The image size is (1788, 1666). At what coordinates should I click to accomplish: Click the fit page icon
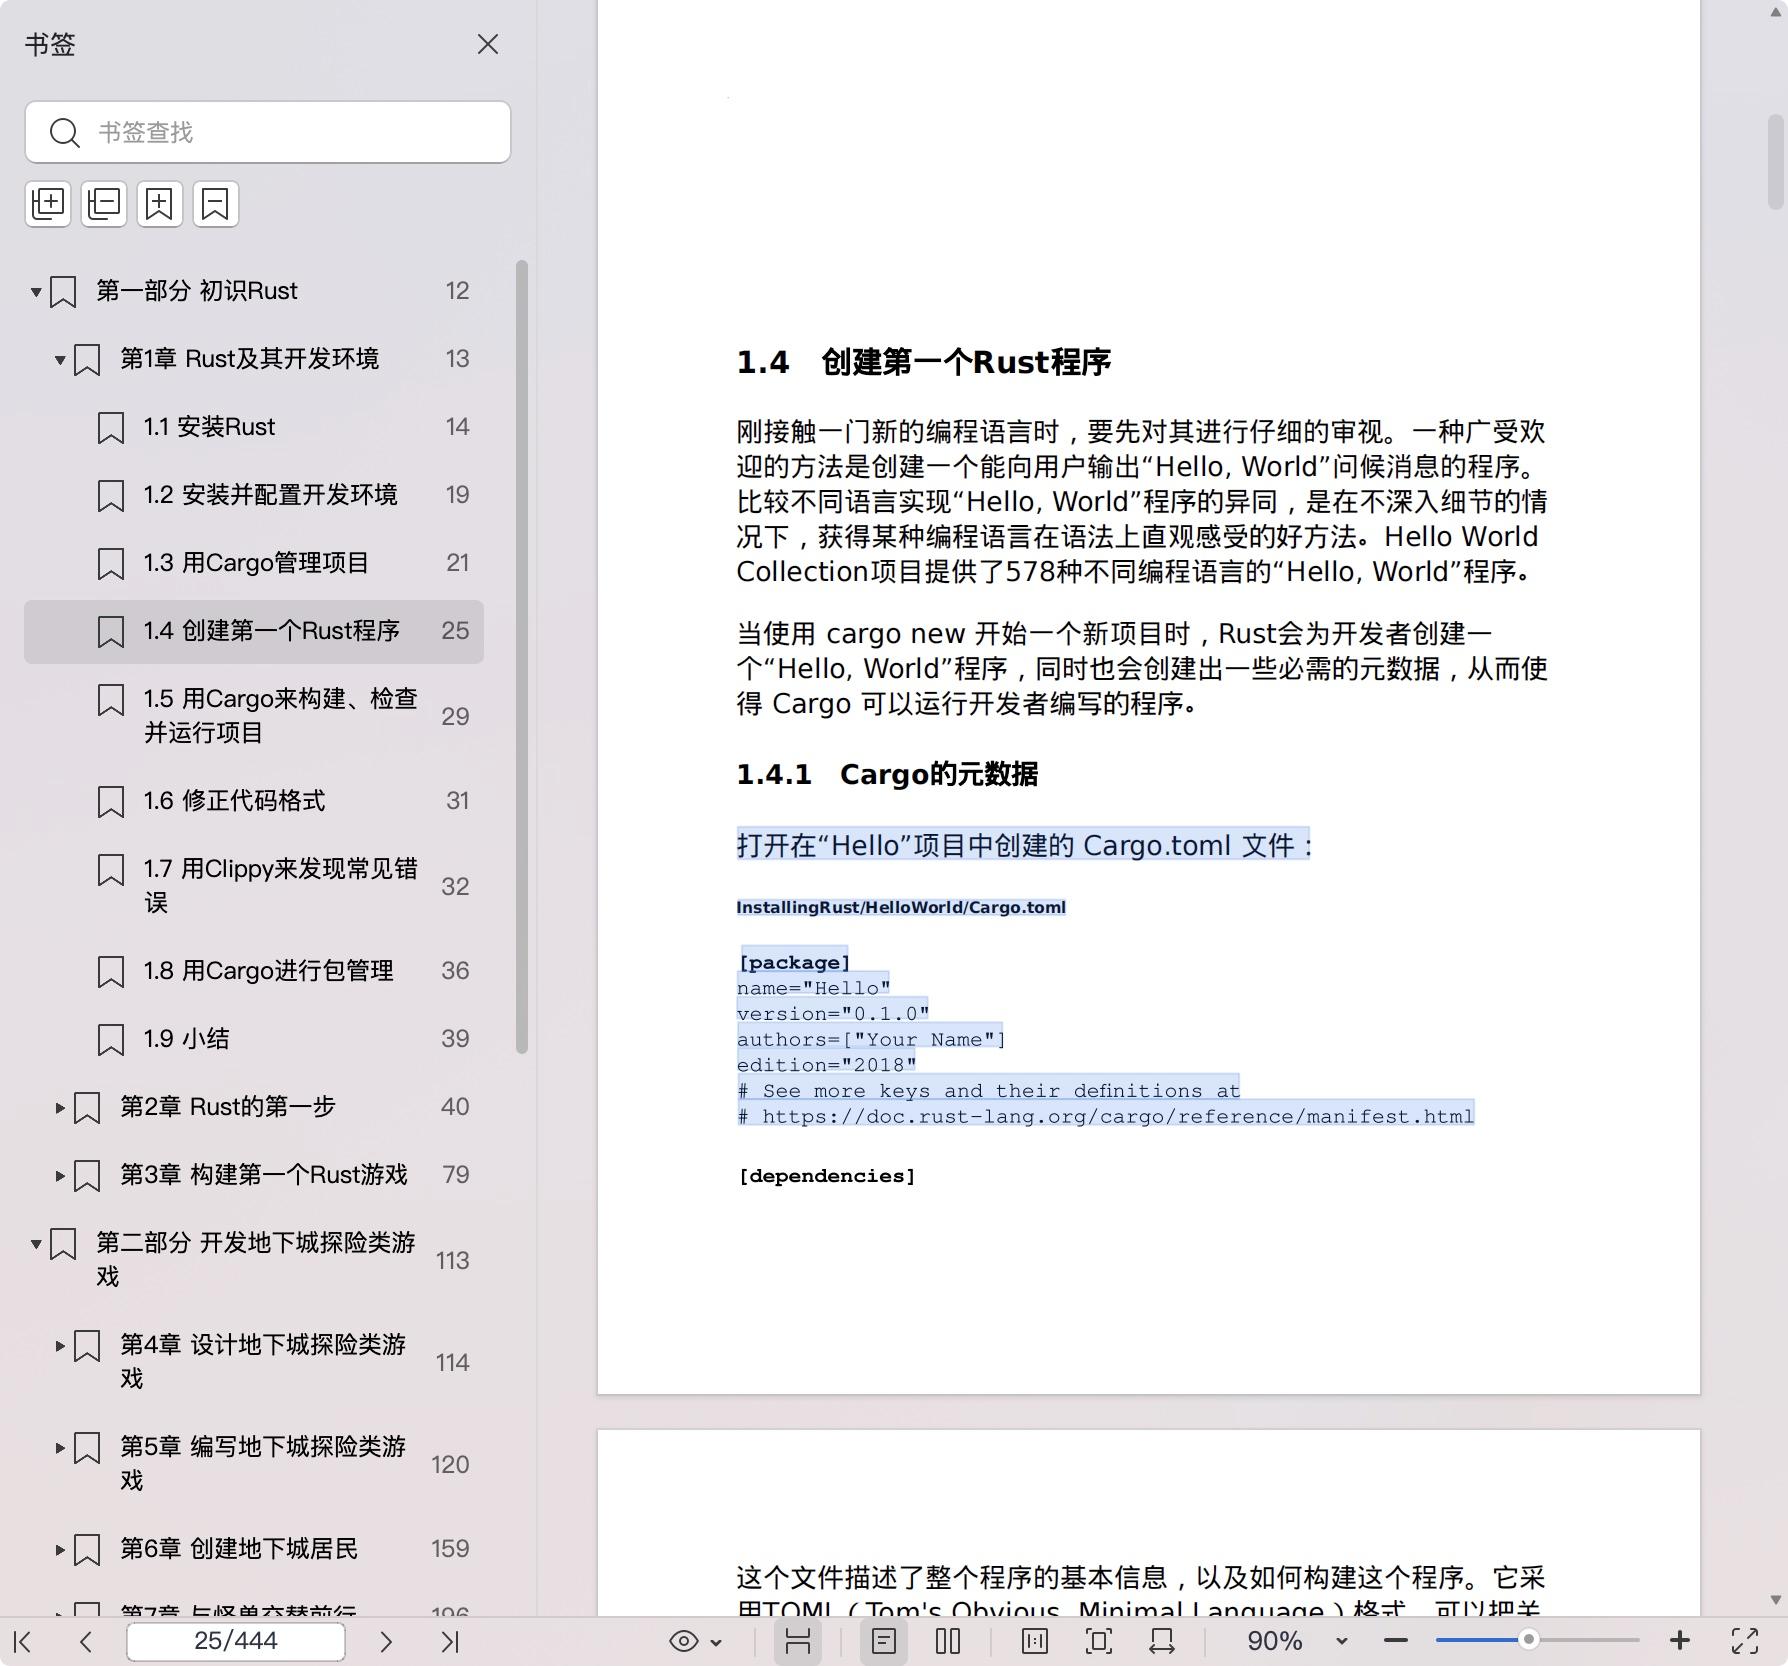(x=1098, y=1641)
